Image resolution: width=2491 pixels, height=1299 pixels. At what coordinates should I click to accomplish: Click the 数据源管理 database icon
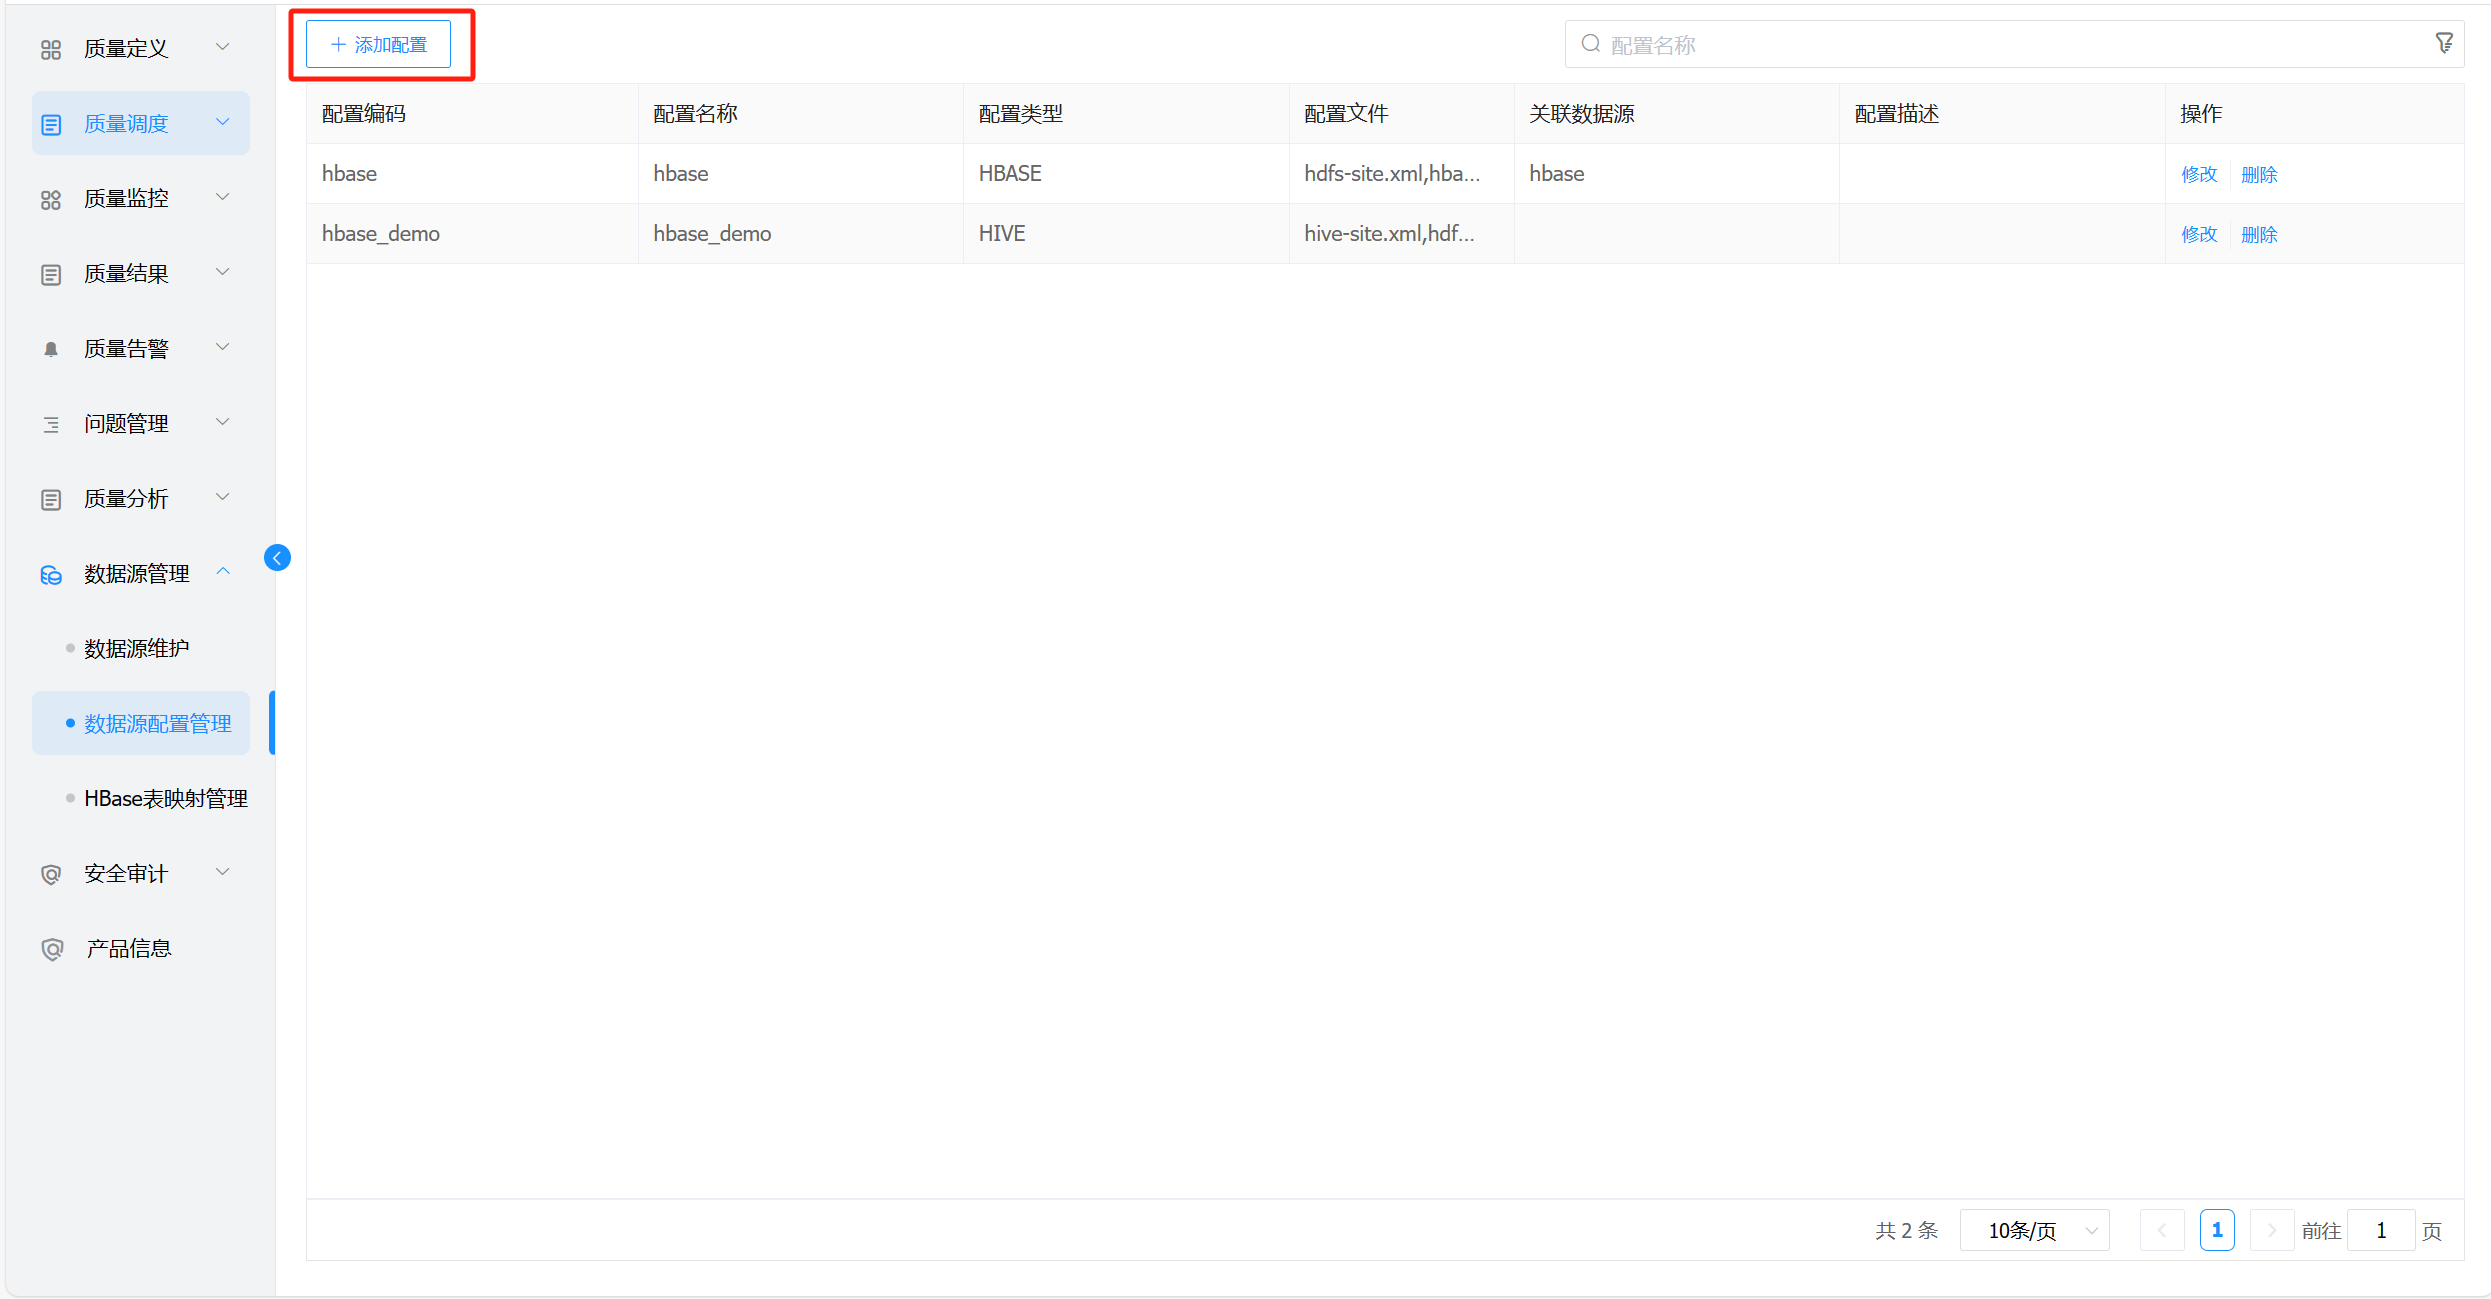(51, 574)
